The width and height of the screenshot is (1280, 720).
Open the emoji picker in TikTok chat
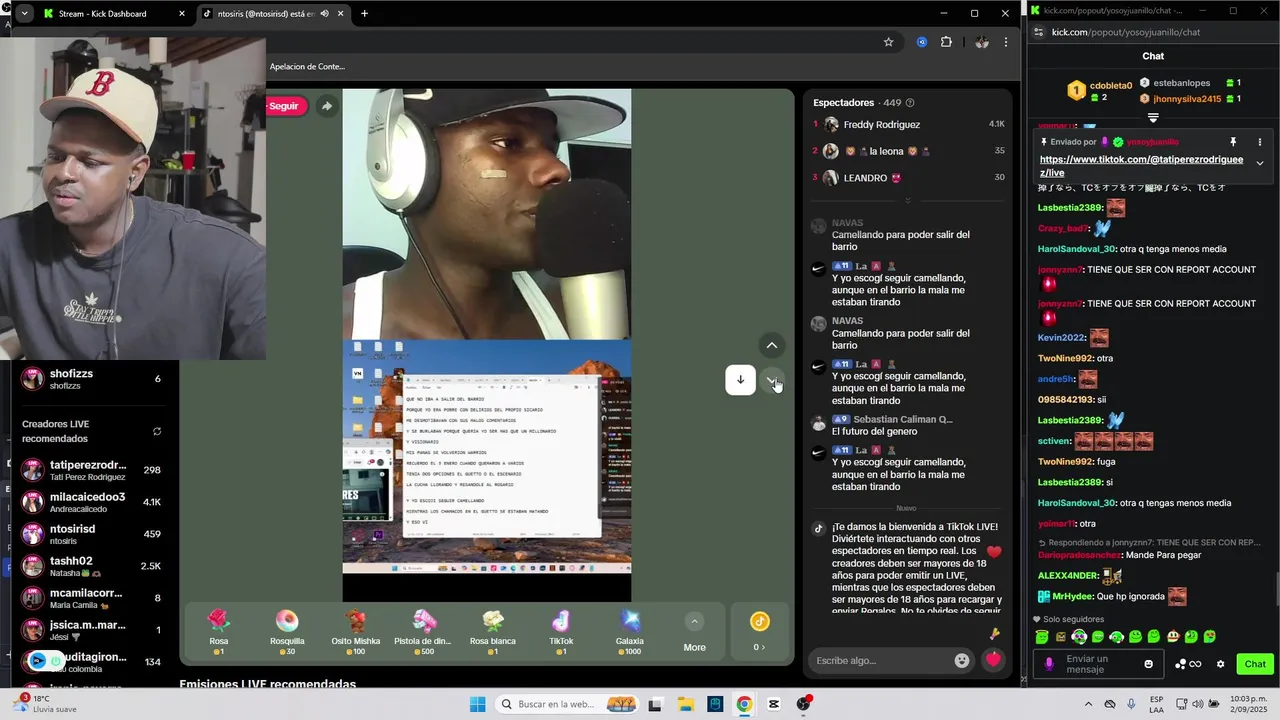coord(962,660)
